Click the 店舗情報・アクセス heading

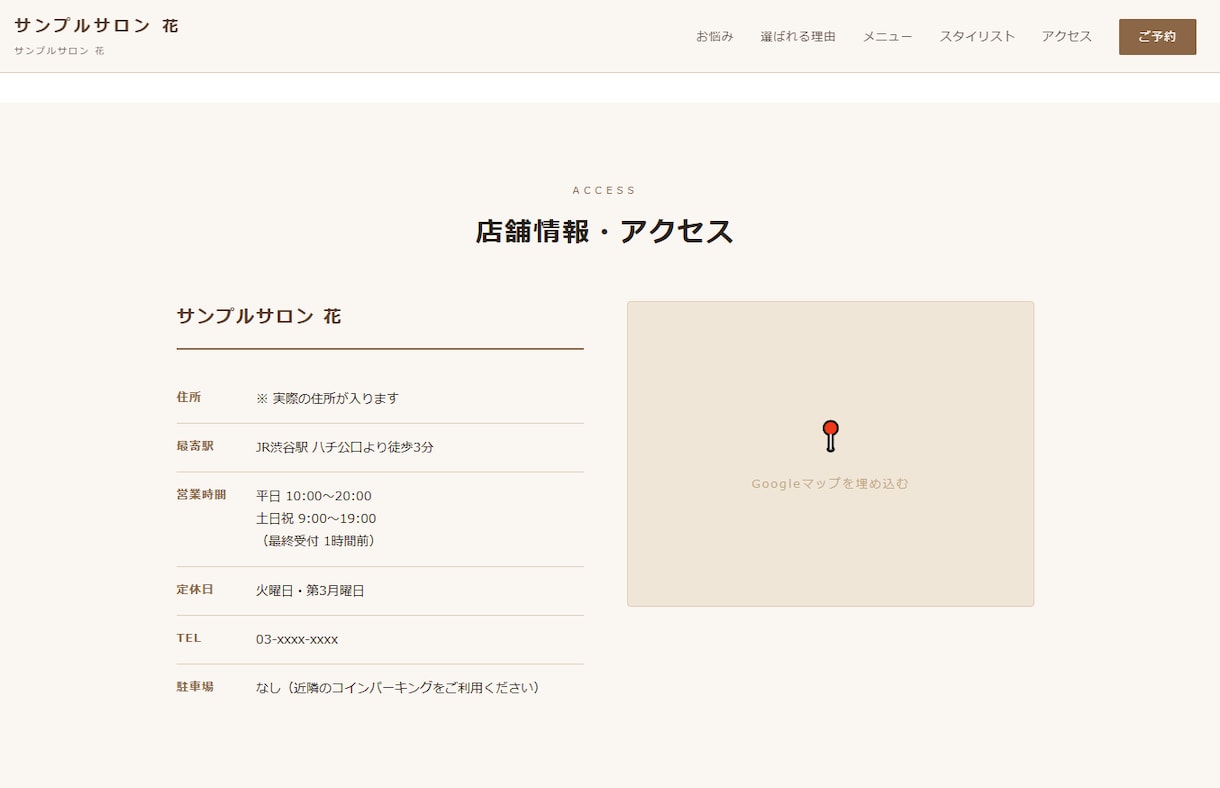[605, 232]
